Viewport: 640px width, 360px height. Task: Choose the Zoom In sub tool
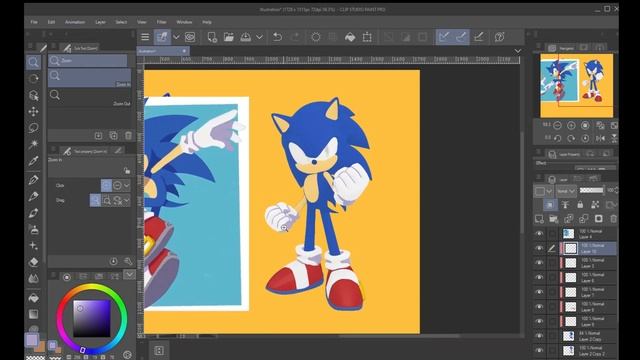point(89,78)
